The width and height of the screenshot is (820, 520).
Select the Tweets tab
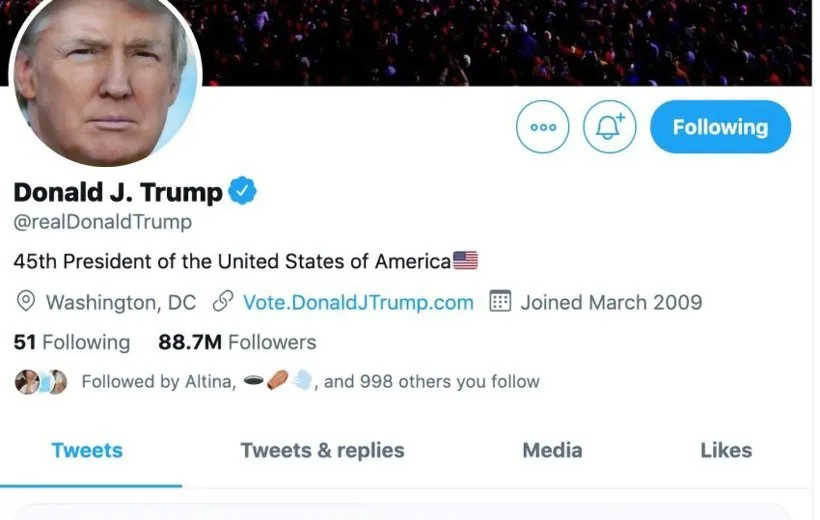(x=87, y=450)
